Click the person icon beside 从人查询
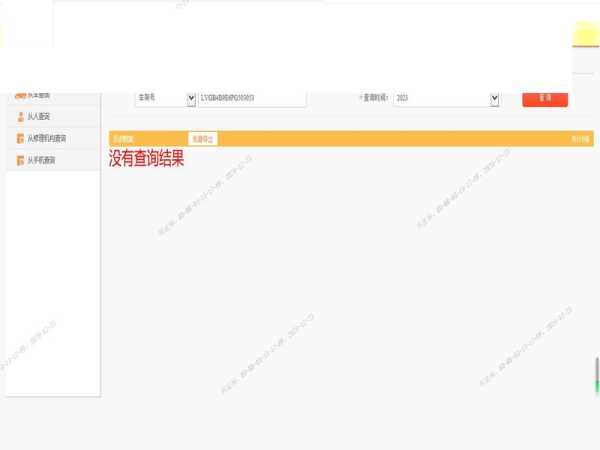Image resolution: width=600 pixels, height=450 pixels. point(20,117)
